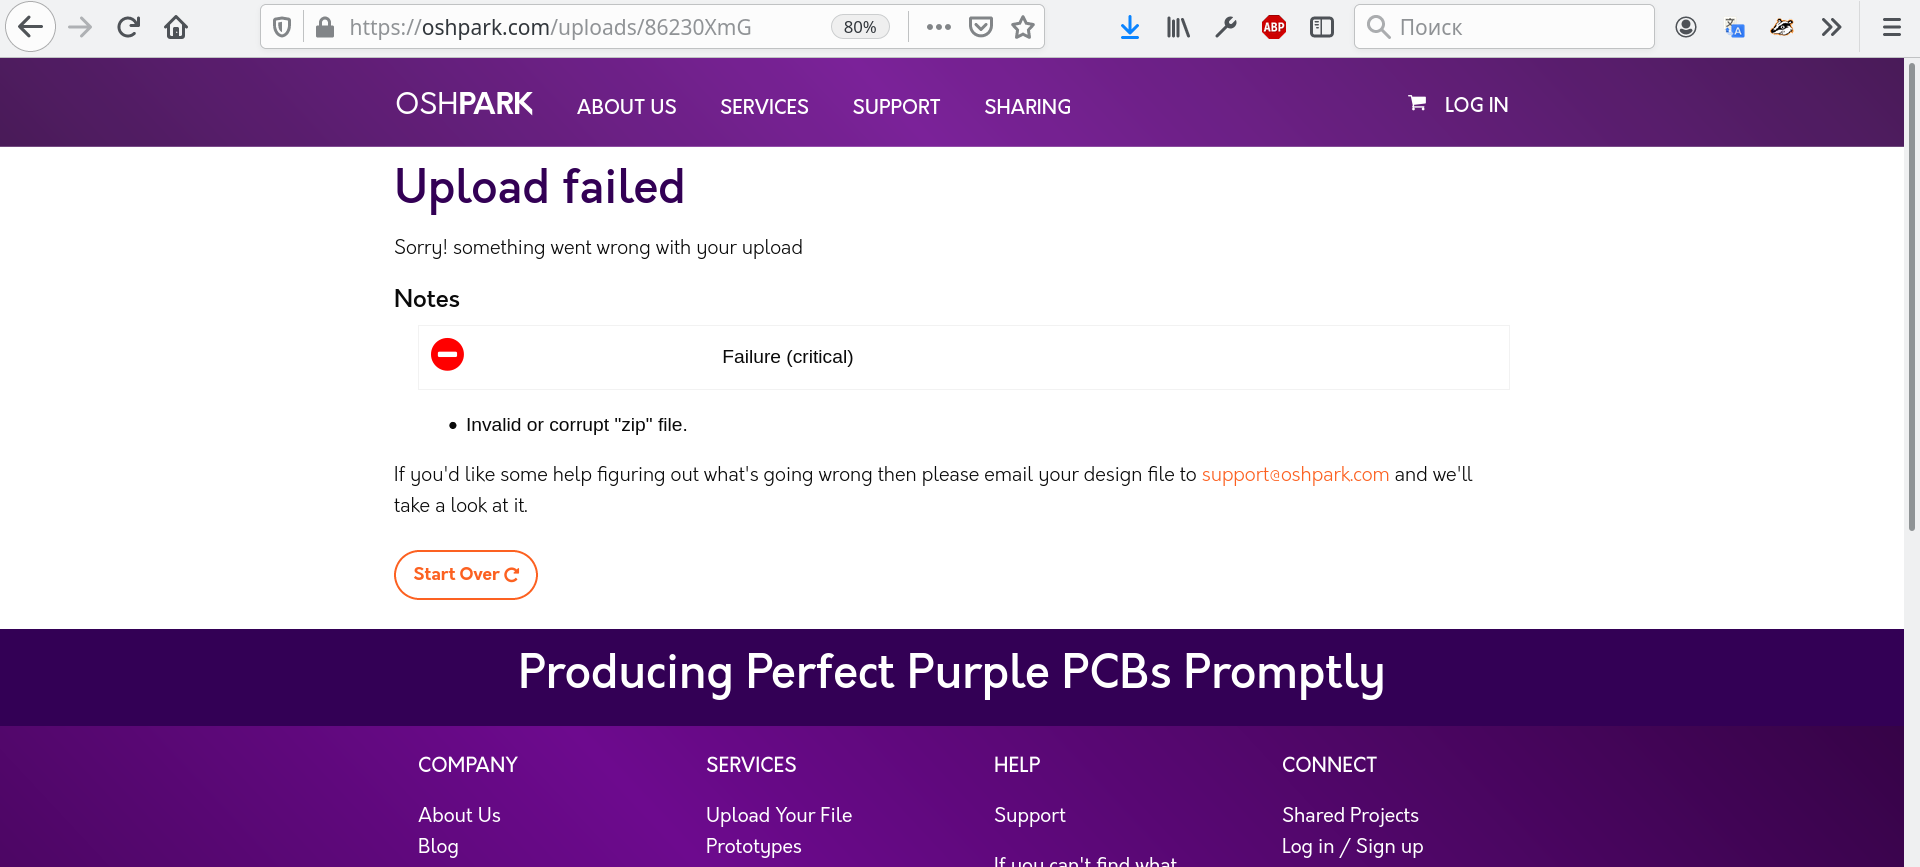The width and height of the screenshot is (1920, 867).
Task: Expand the toolbar overflow chevron
Action: tap(1831, 27)
